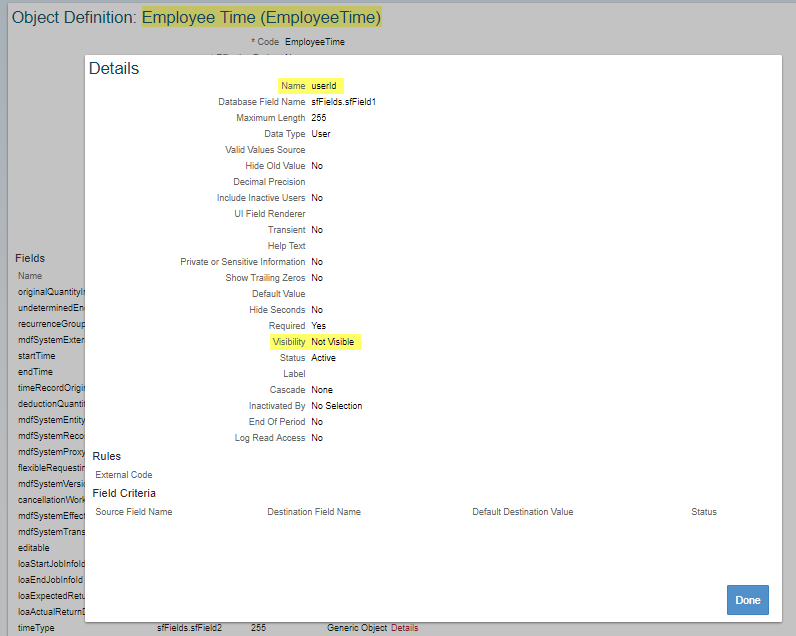796x636 pixels.
Task: Click the Rules section heading
Action: (107, 456)
